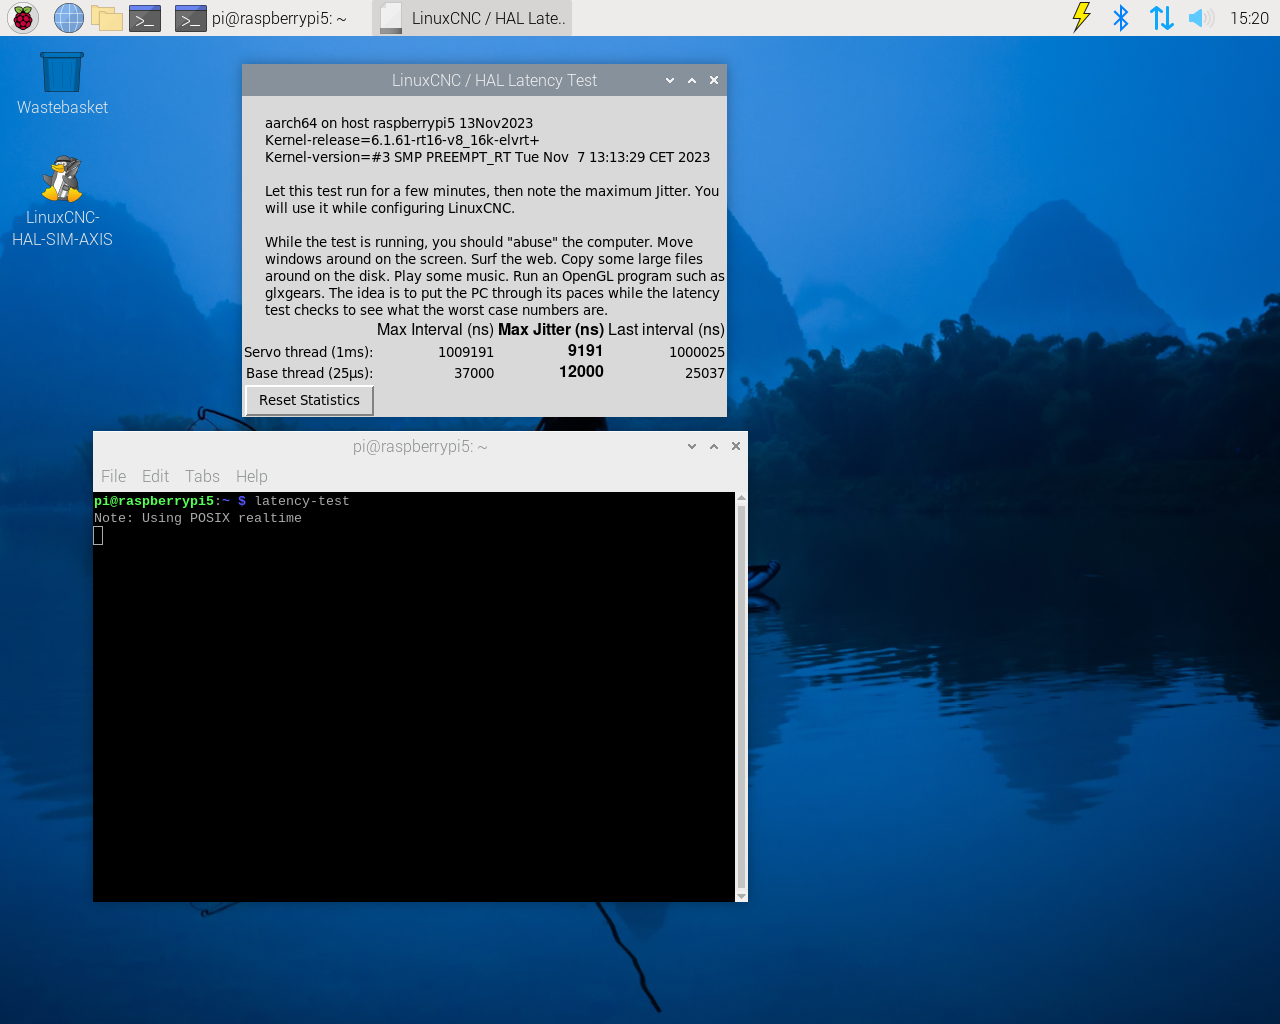Click the Max Jitter (ns) column header
Viewport: 1280px width, 1024px height.
pos(551,330)
